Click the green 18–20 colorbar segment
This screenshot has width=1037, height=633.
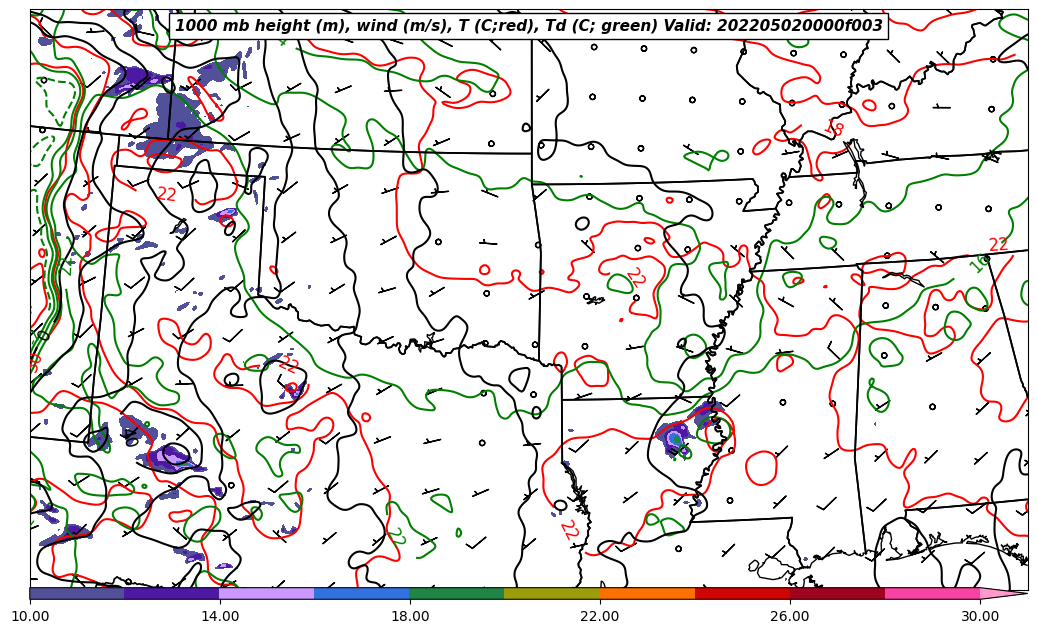[457, 593]
